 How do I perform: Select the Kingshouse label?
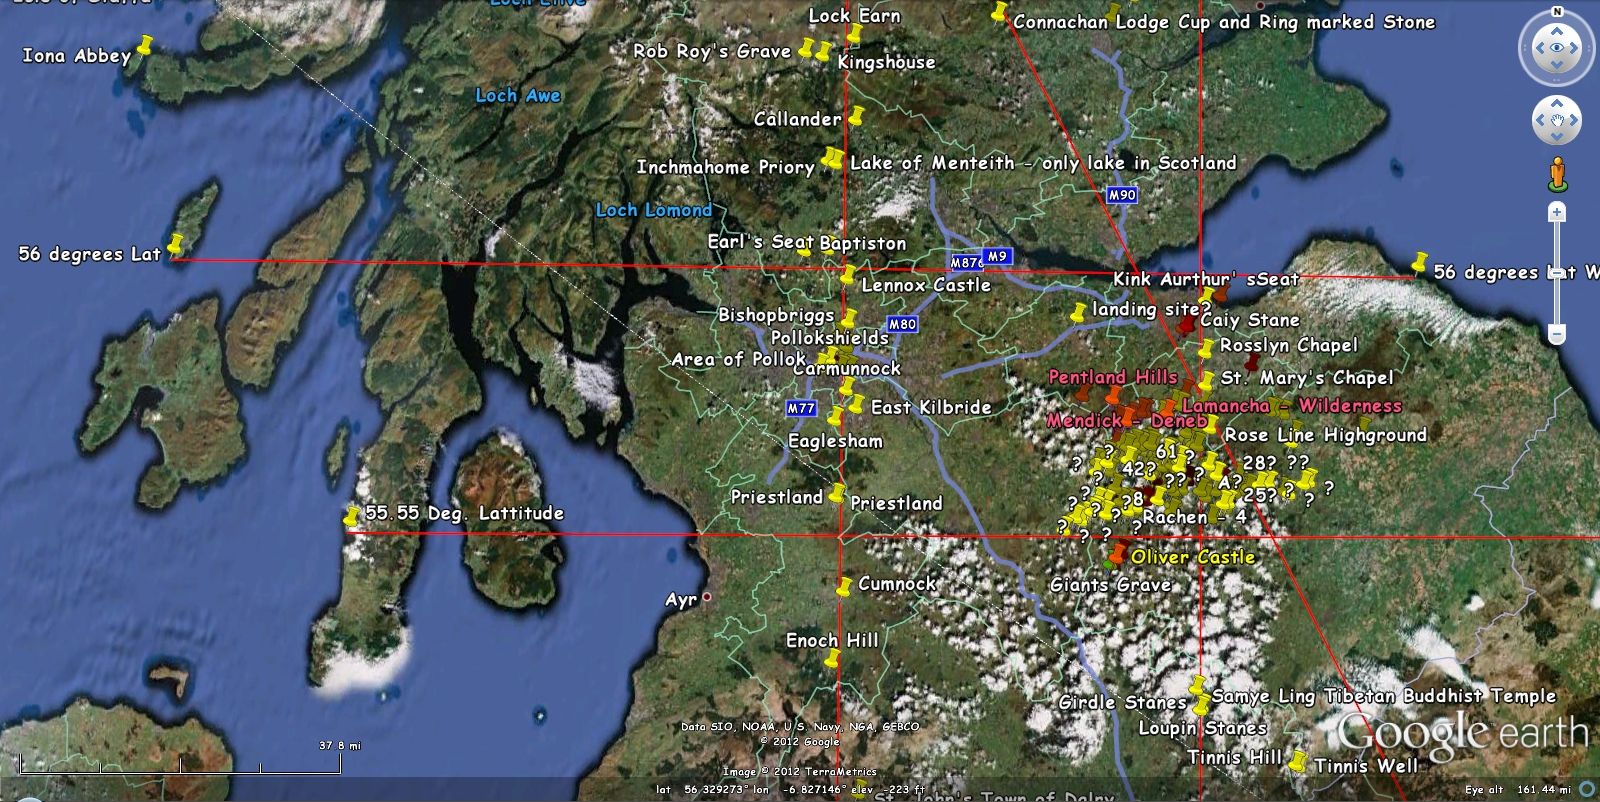[x=886, y=62]
